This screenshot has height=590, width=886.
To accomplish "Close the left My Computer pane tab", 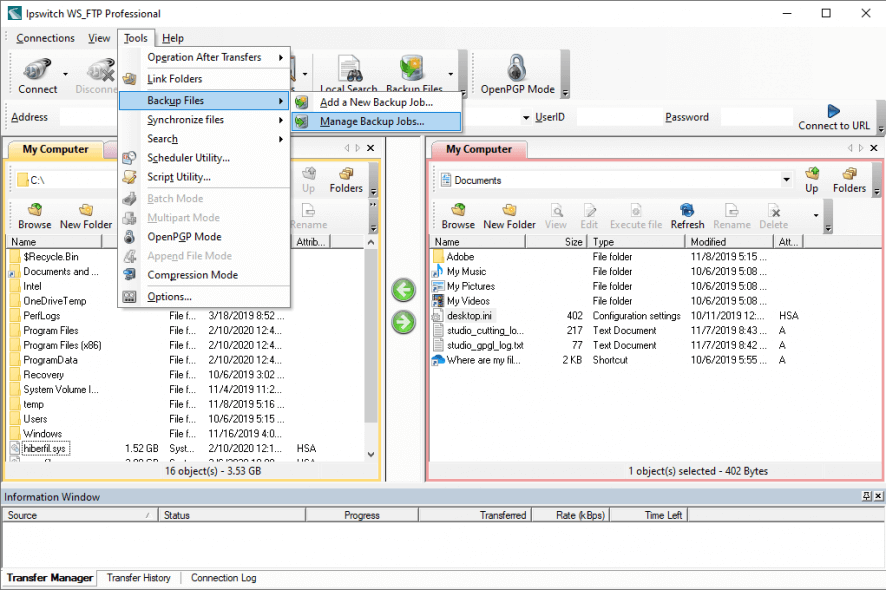I will tap(371, 148).
